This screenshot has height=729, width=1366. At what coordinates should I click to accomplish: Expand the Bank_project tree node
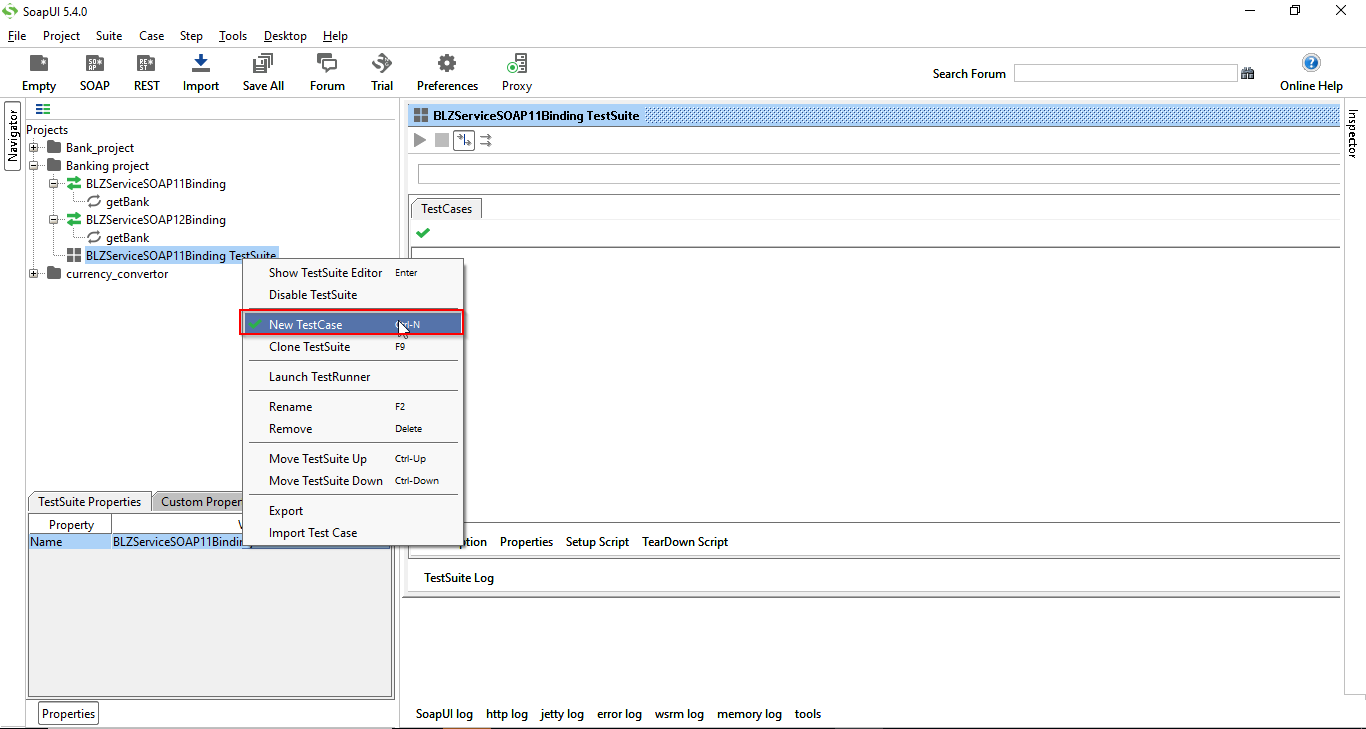34,147
